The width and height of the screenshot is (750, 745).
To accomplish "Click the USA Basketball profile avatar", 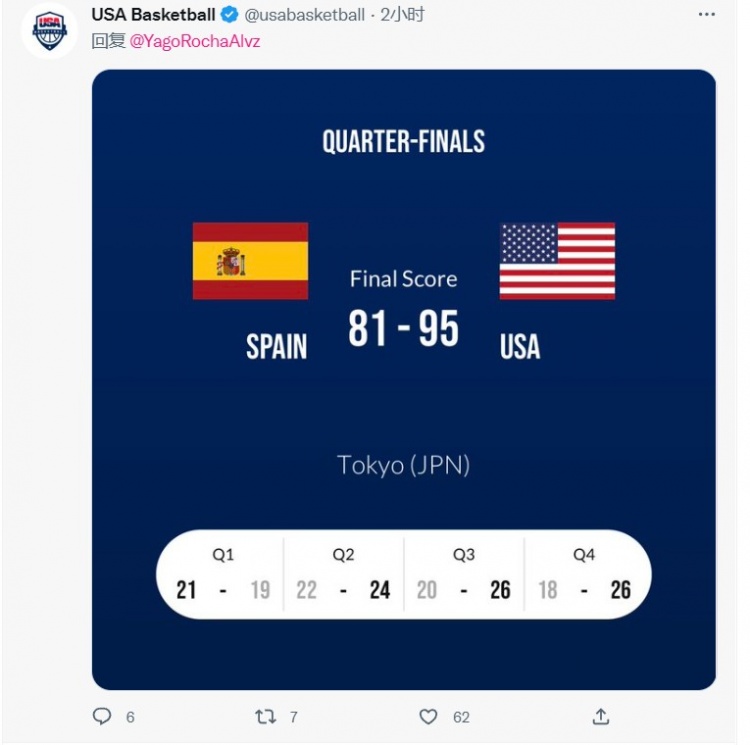I will point(49,31).
